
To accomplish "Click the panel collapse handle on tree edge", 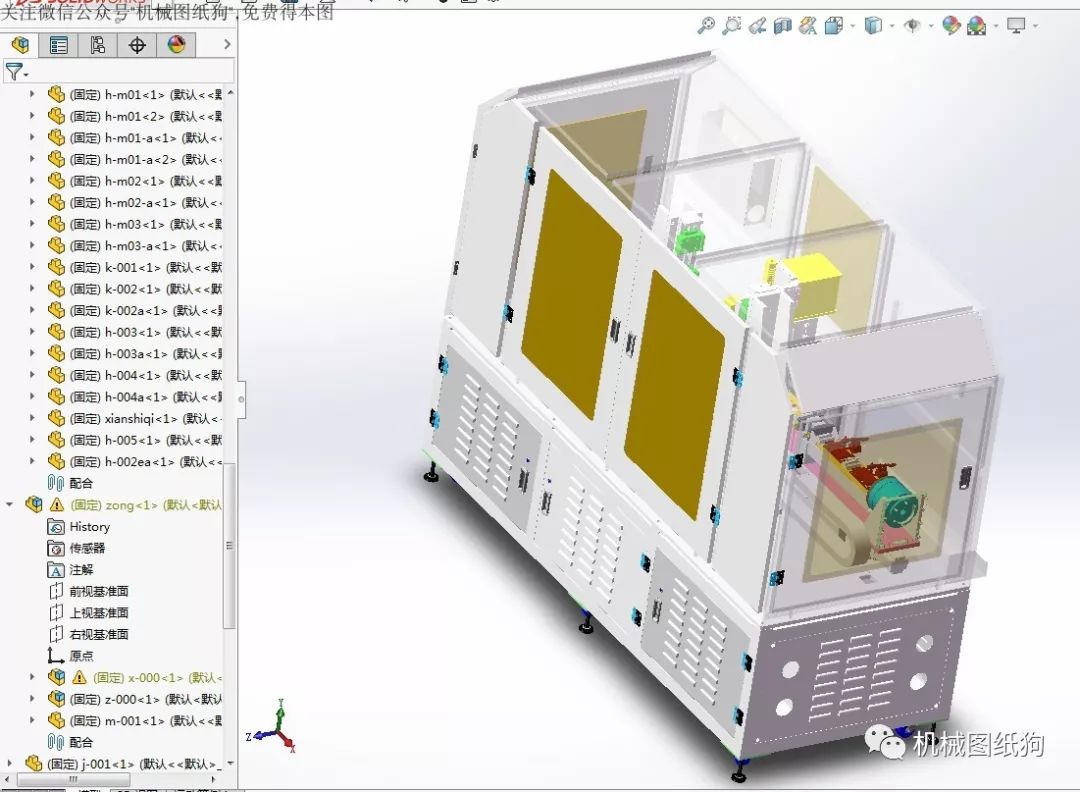I will pos(241,399).
